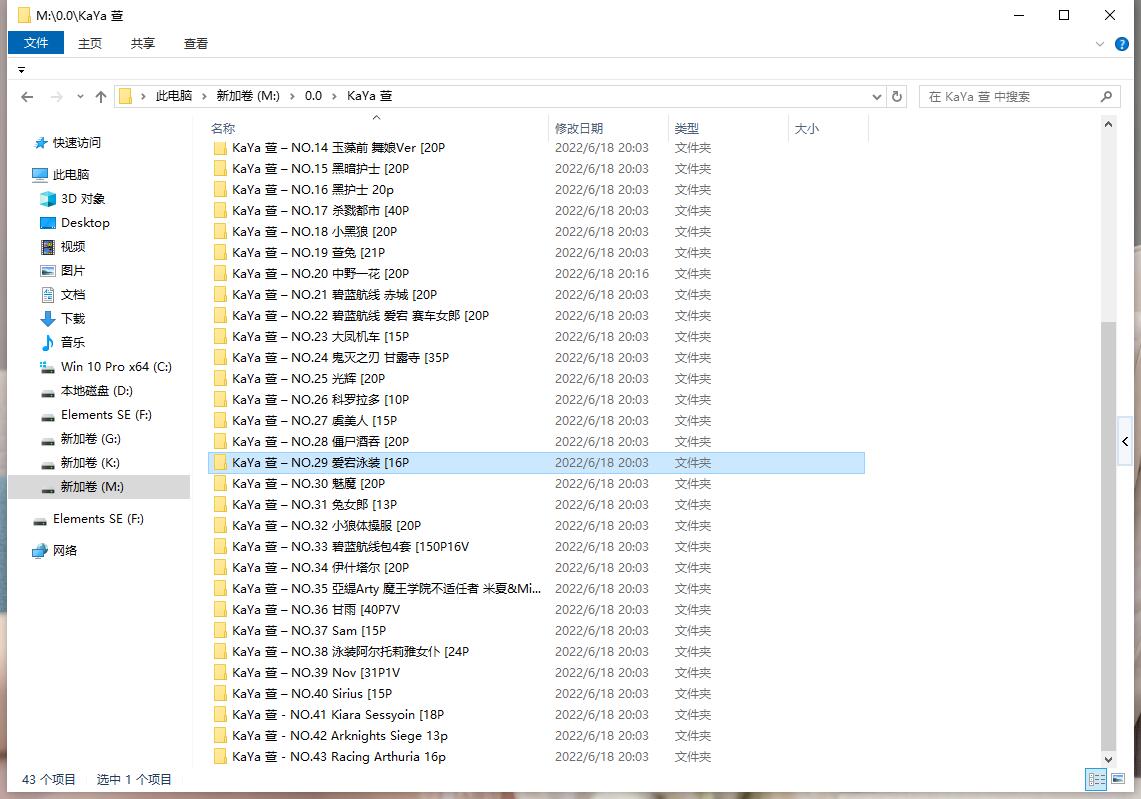The image size is (1141, 799).
Task: Go back with the left arrow
Action: point(27,96)
